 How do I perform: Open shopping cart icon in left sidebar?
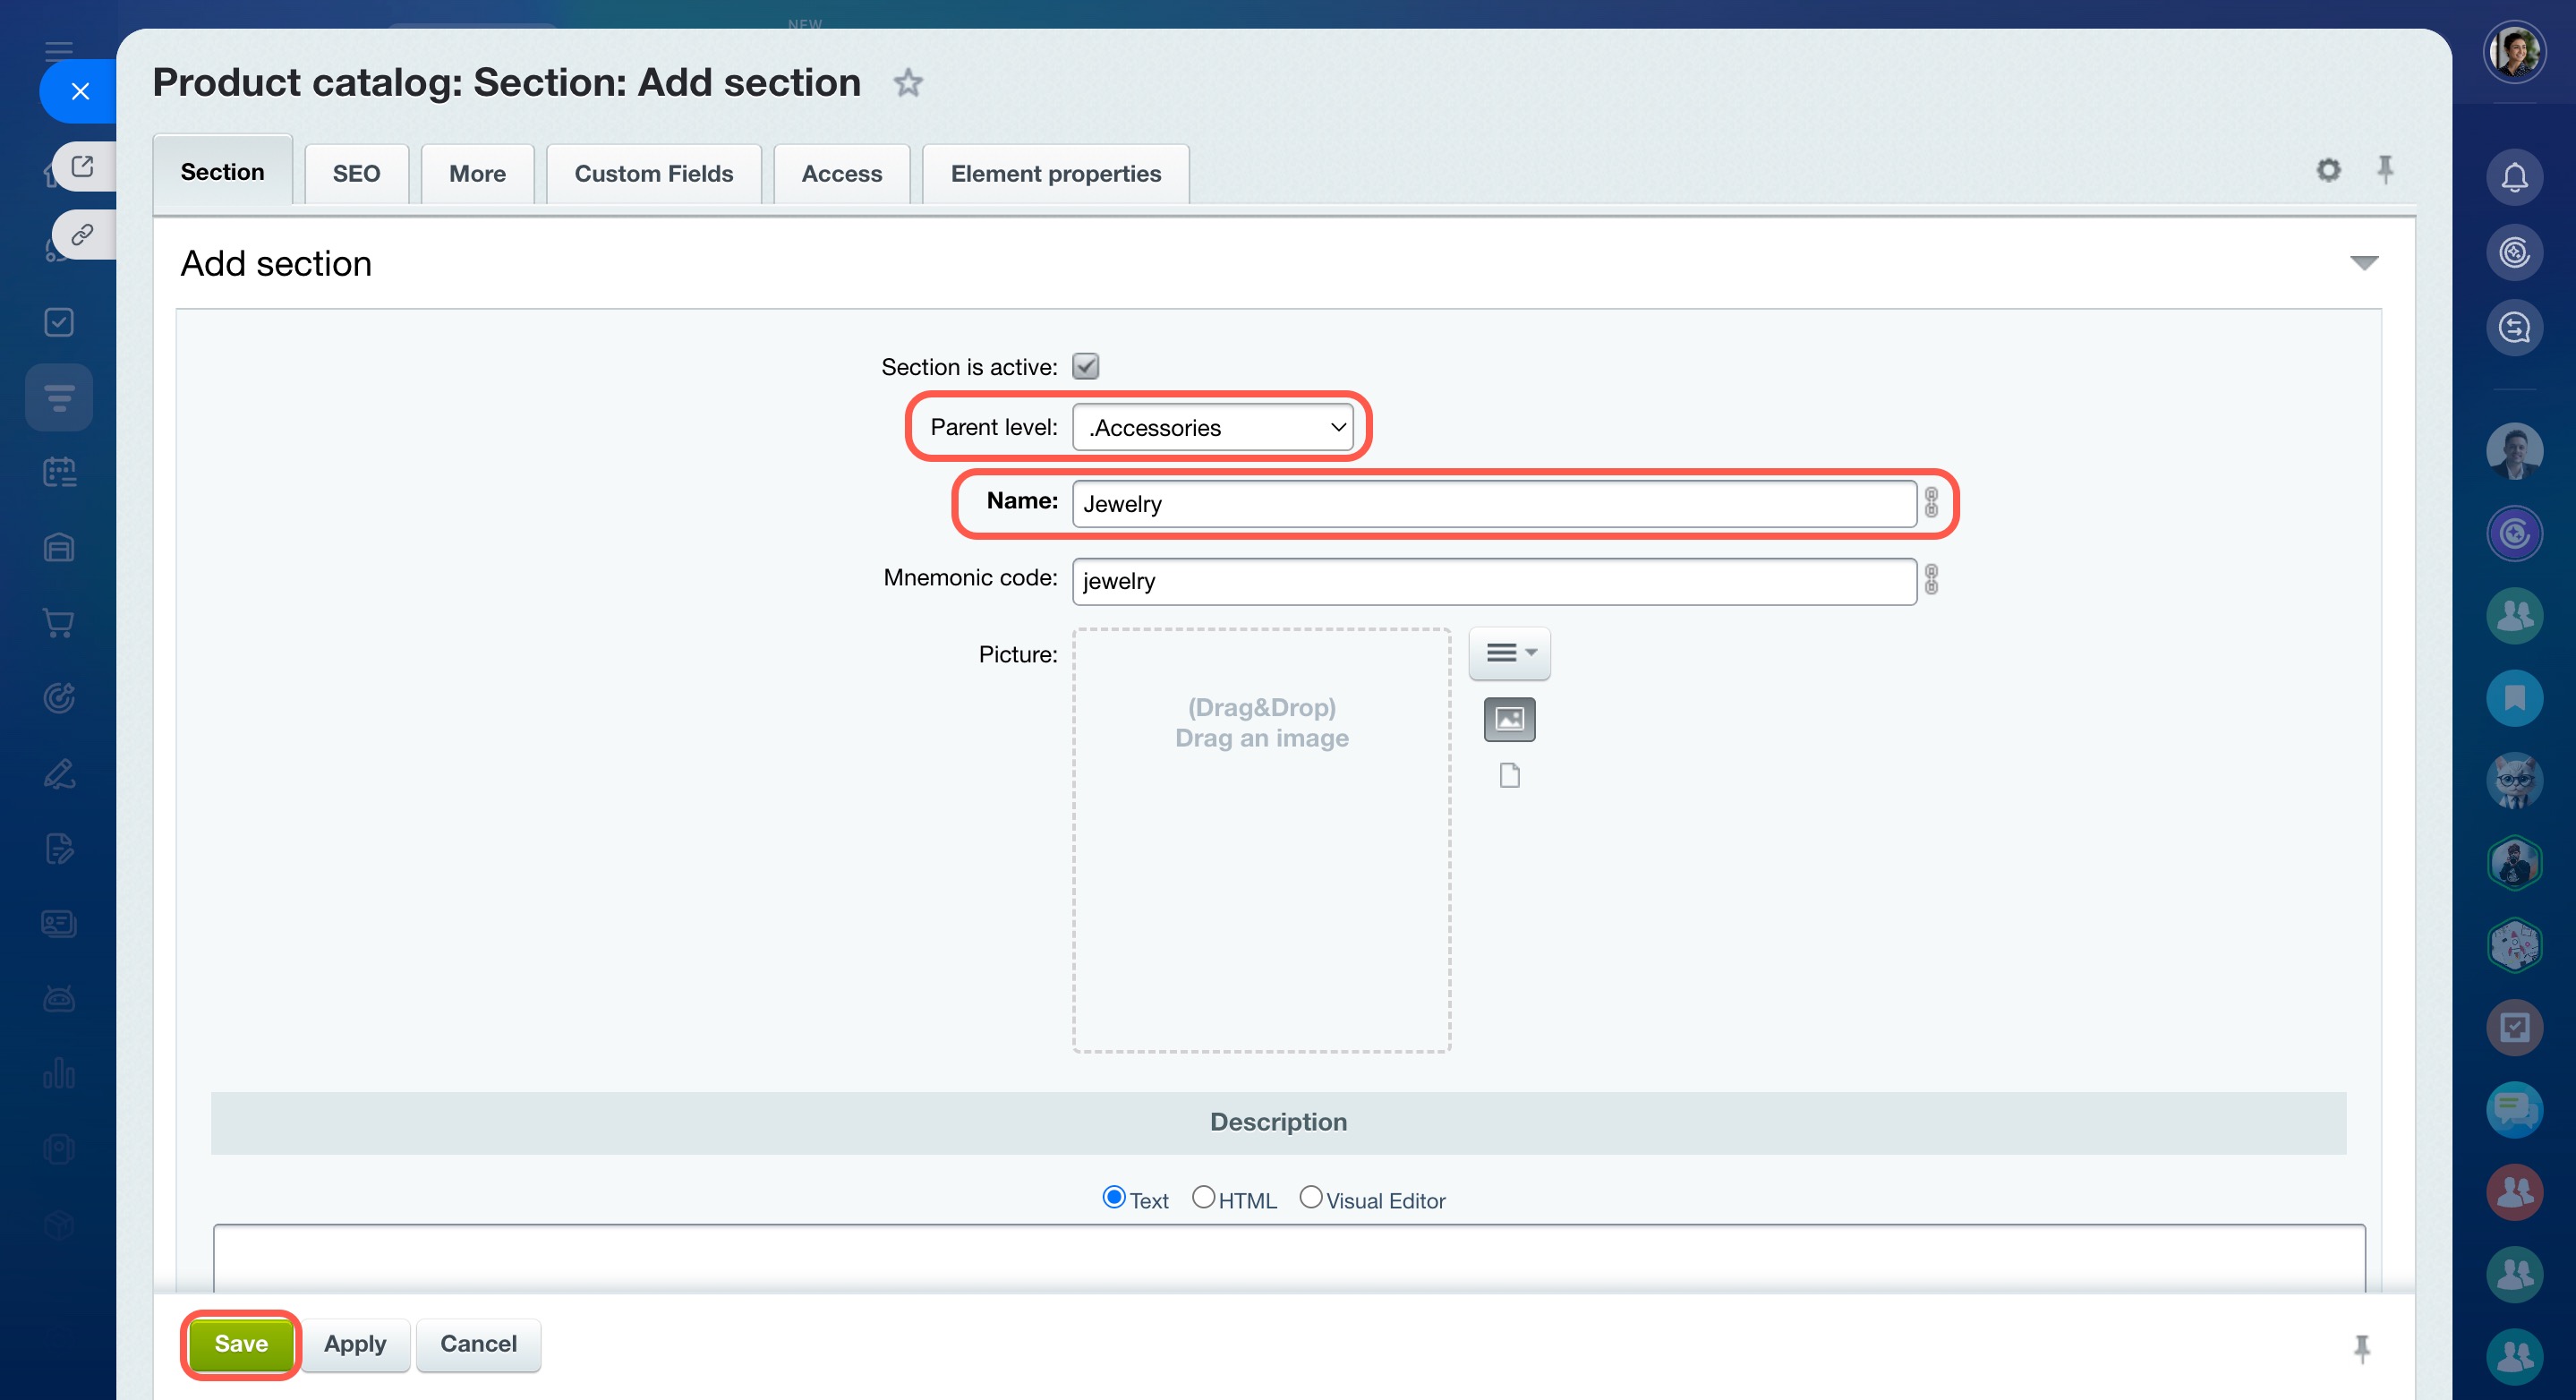point(59,623)
